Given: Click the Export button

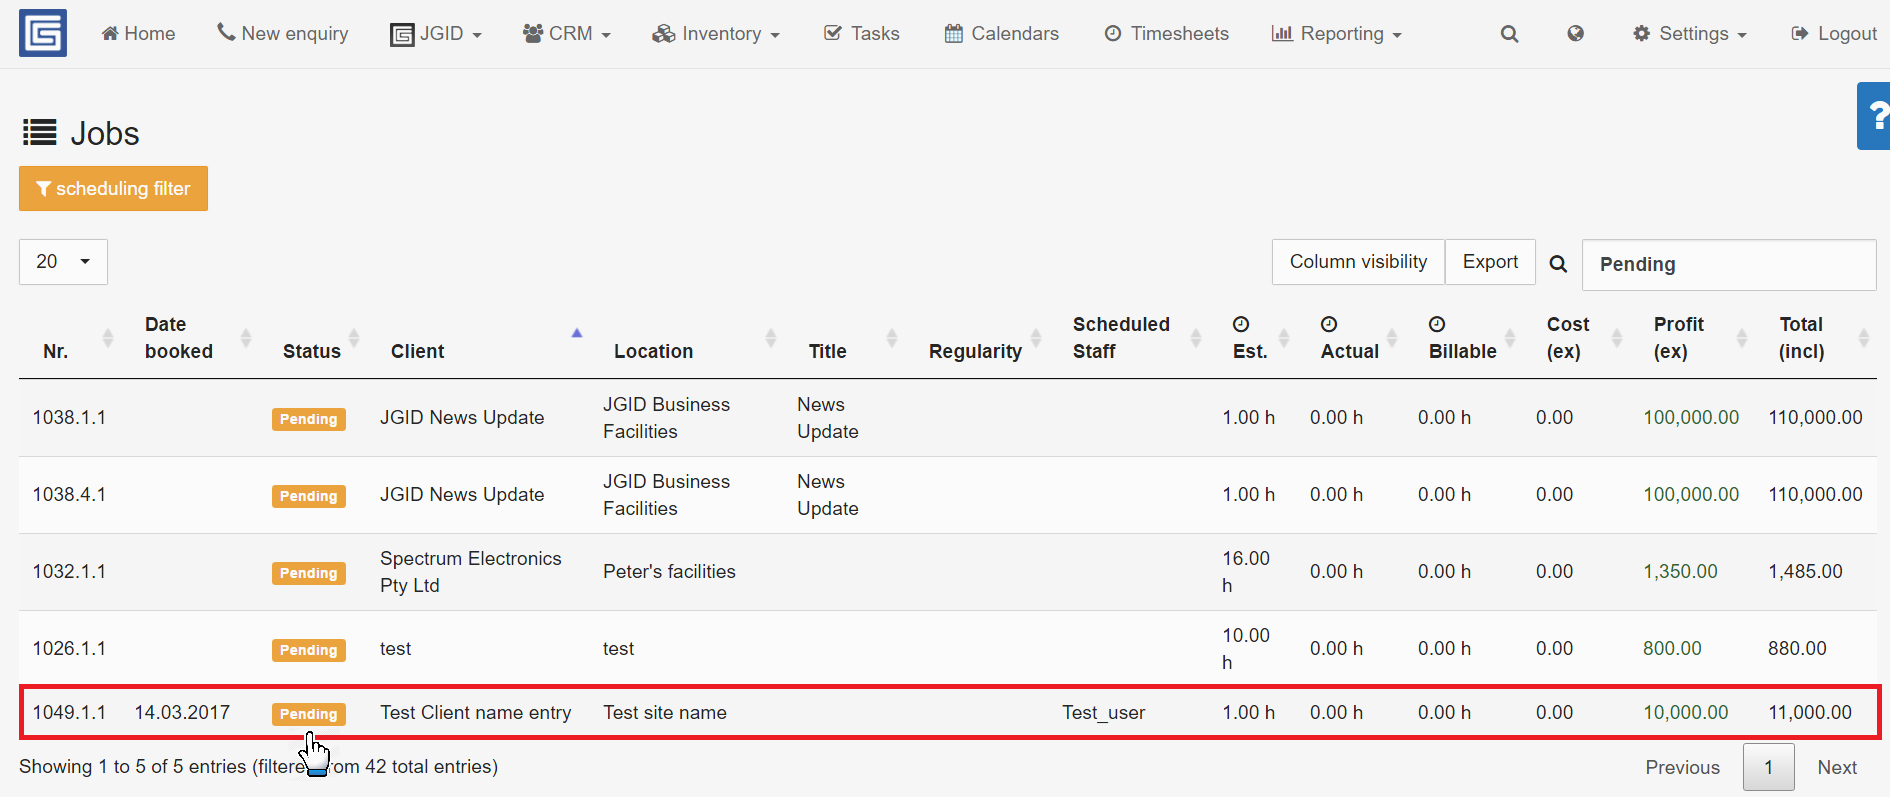Looking at the screenshot, I should point(1490,262).
